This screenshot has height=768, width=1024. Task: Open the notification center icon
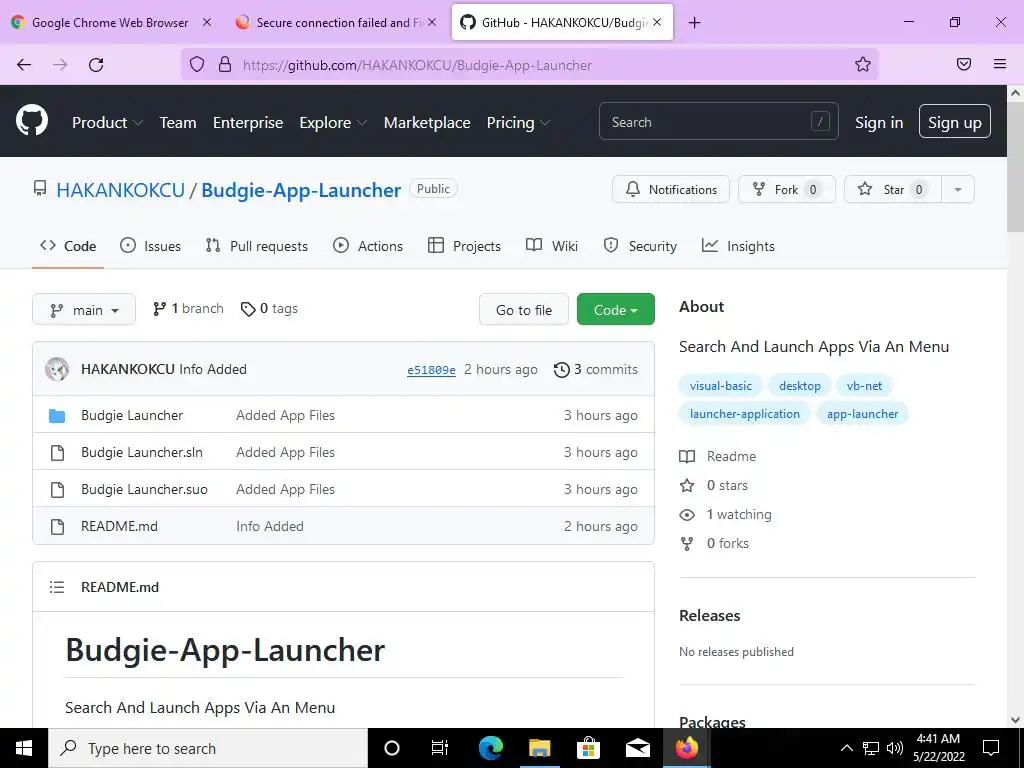(991, 748)
